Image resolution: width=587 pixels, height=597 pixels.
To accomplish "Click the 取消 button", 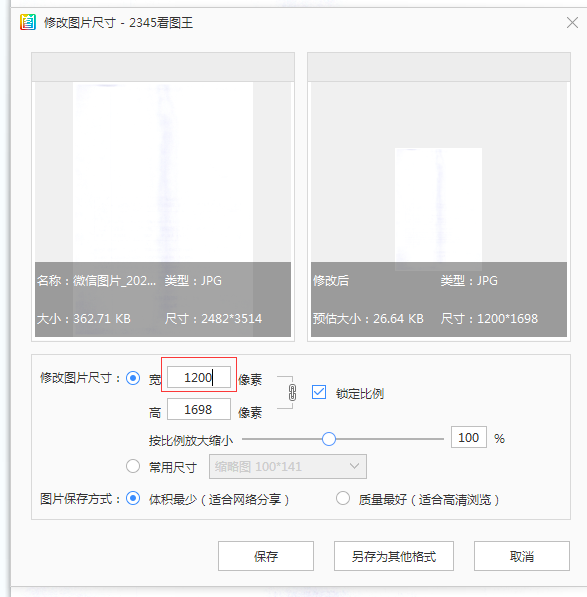I will coord(522,556).
